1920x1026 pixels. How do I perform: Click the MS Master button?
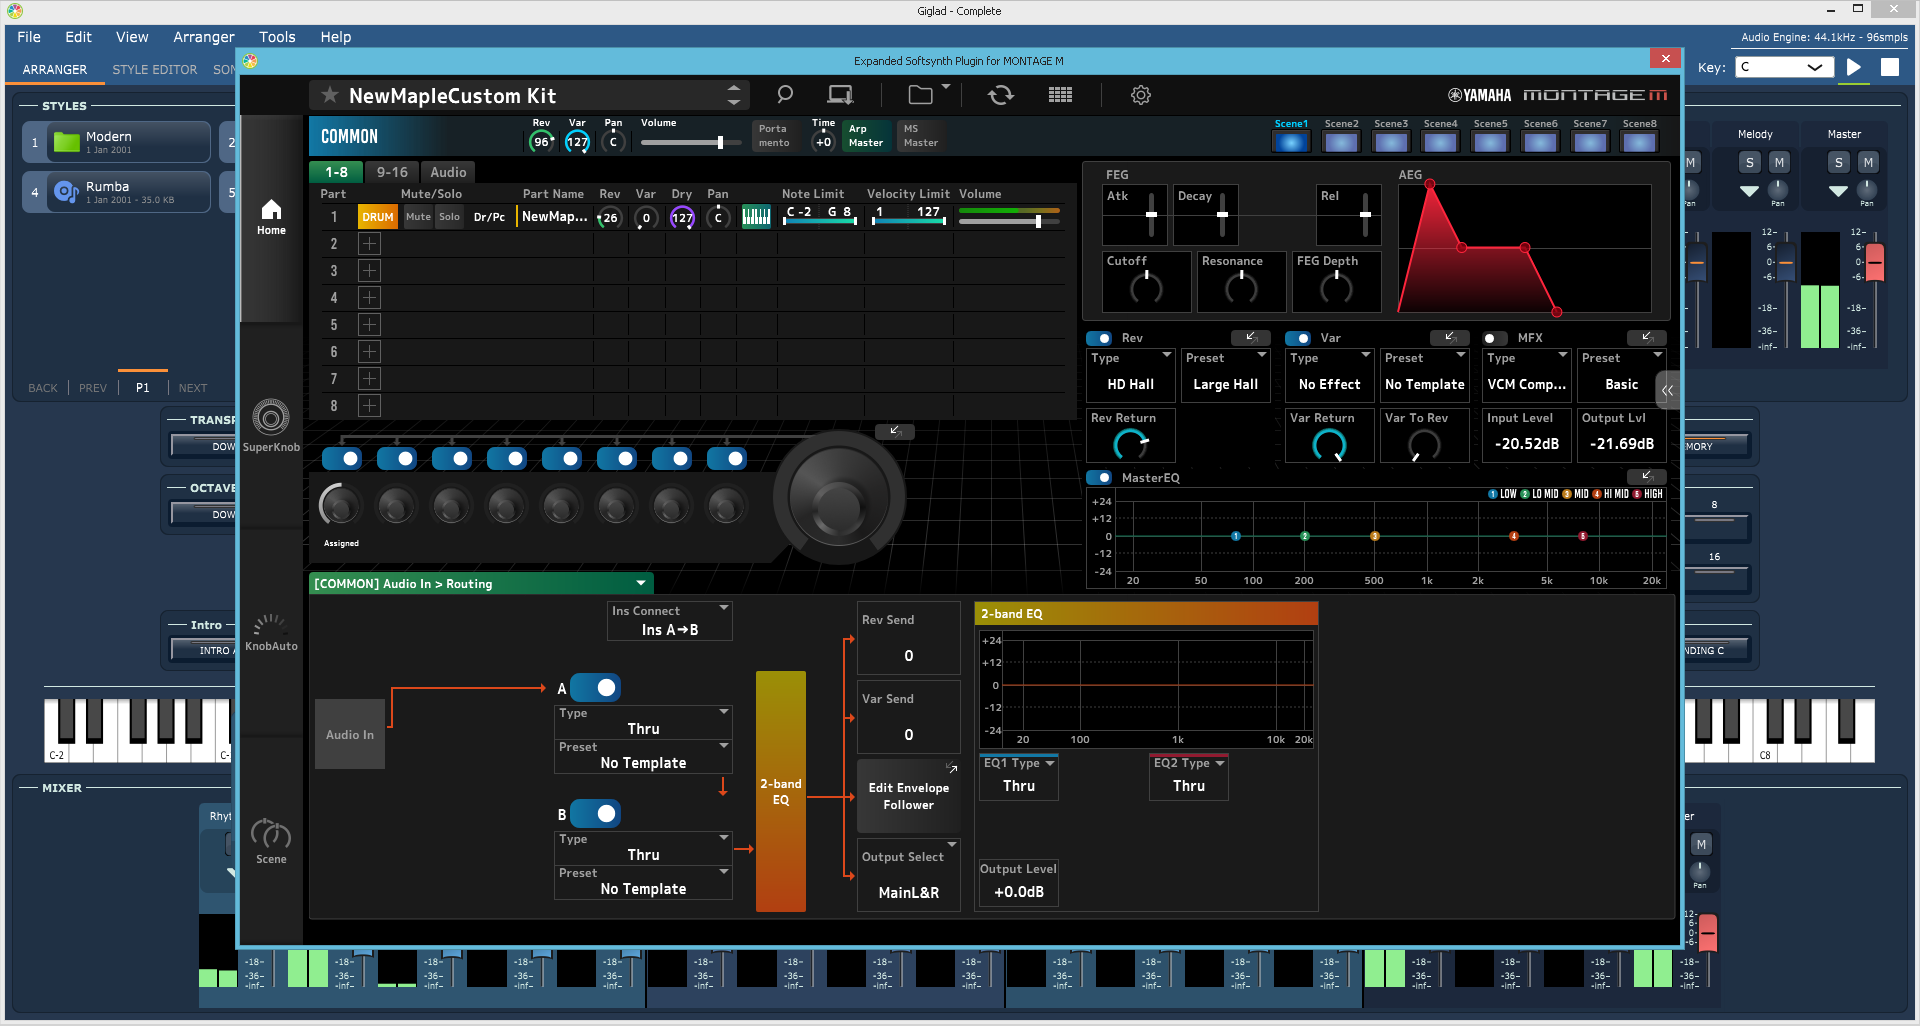pyautogui.click(x=920, y=136)
